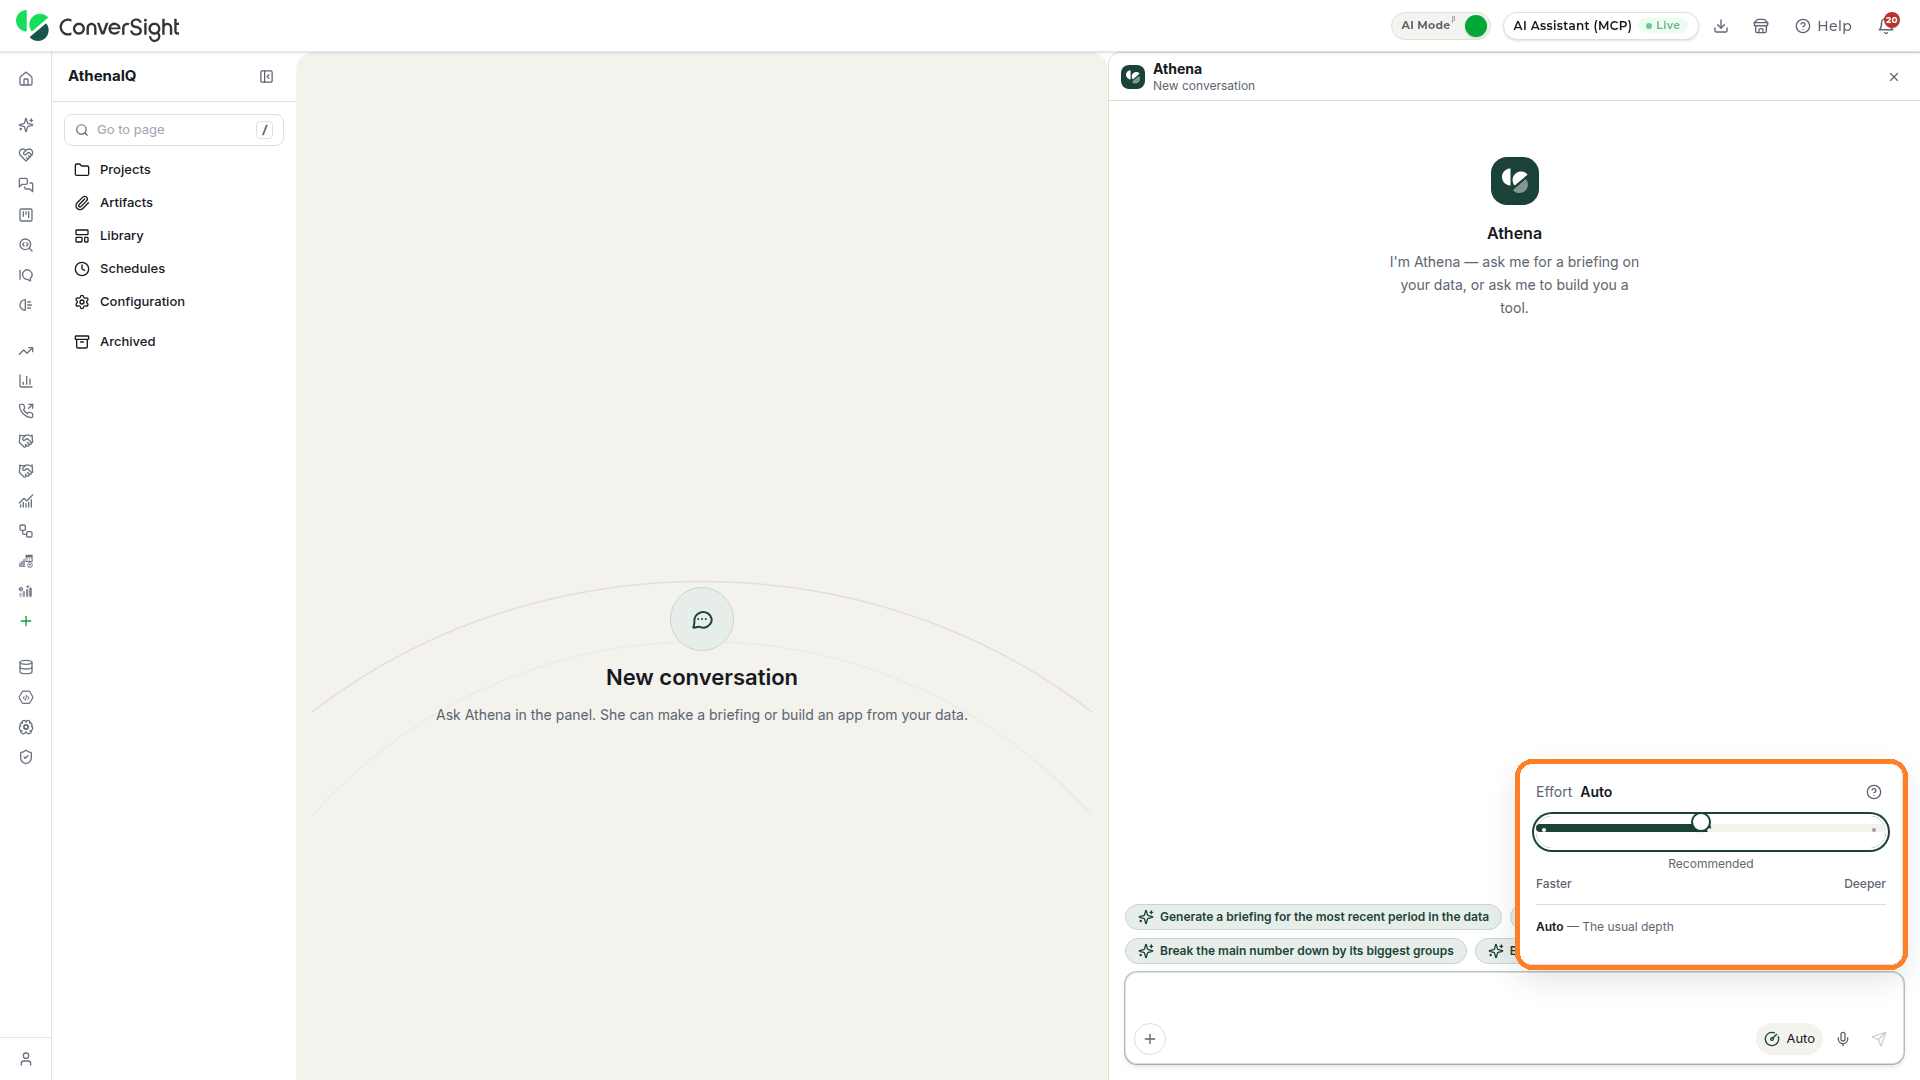The width and height of the screenshot is (1920, 1080).
Task: Open Projects in AthenaIQ menu
Action: click(x=174, y=170)
